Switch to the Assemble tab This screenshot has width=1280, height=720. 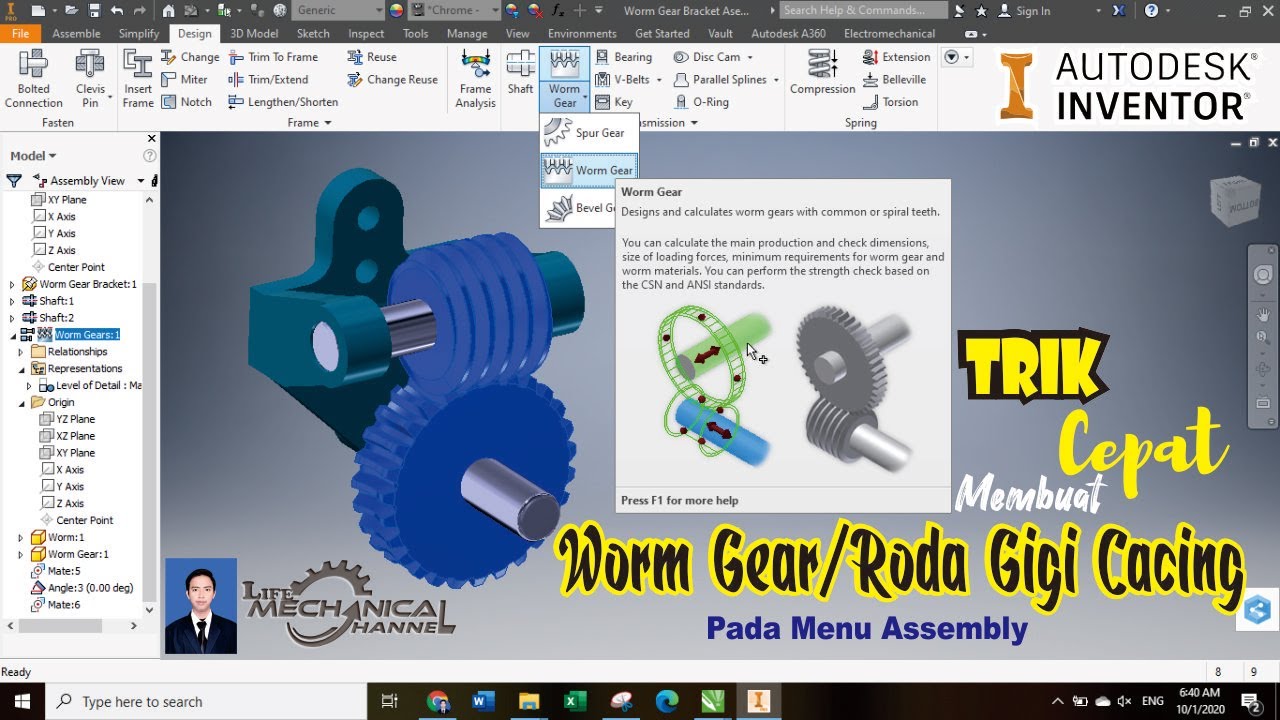(76, 33)
